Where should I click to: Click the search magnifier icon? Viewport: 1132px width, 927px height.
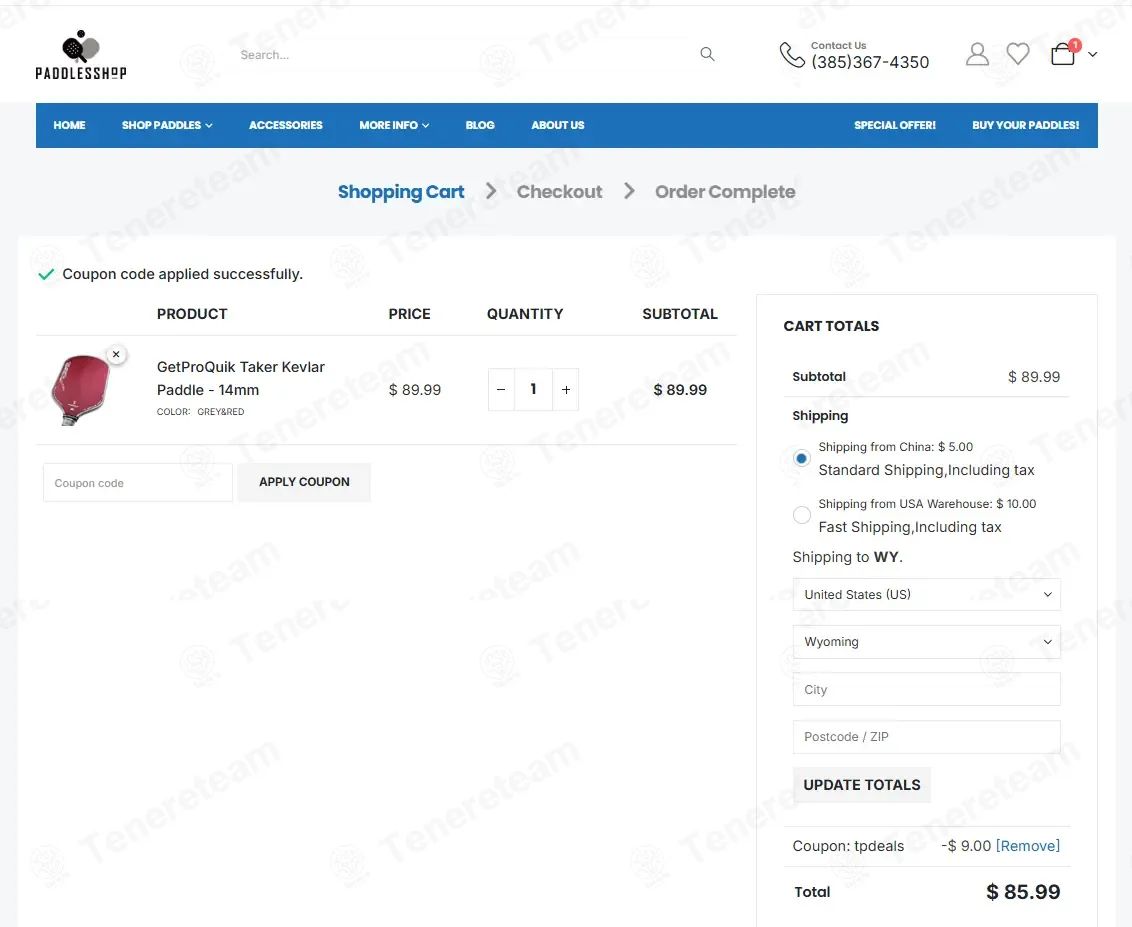pyautogui.click(x=707, y=54)
